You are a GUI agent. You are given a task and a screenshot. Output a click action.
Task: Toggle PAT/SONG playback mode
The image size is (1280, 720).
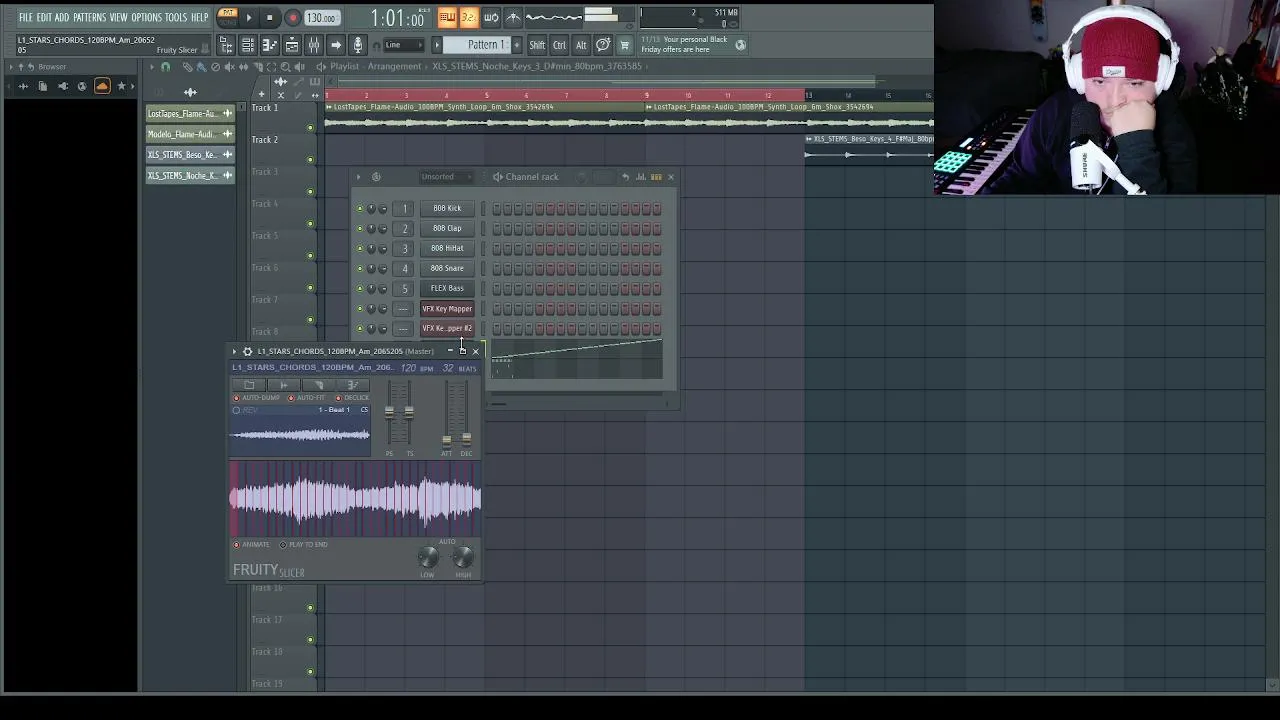click(228, 17)
